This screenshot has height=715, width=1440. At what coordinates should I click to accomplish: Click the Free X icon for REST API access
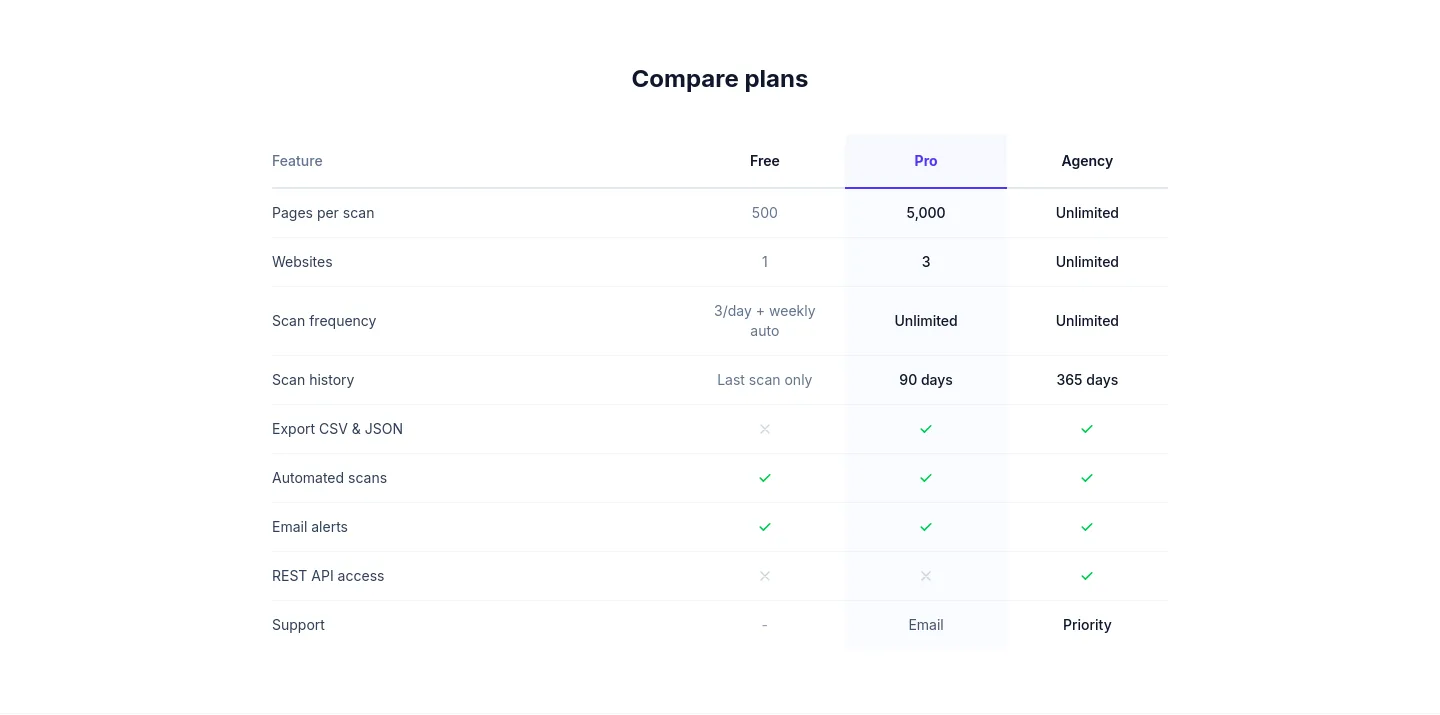(x=765, y=576)
